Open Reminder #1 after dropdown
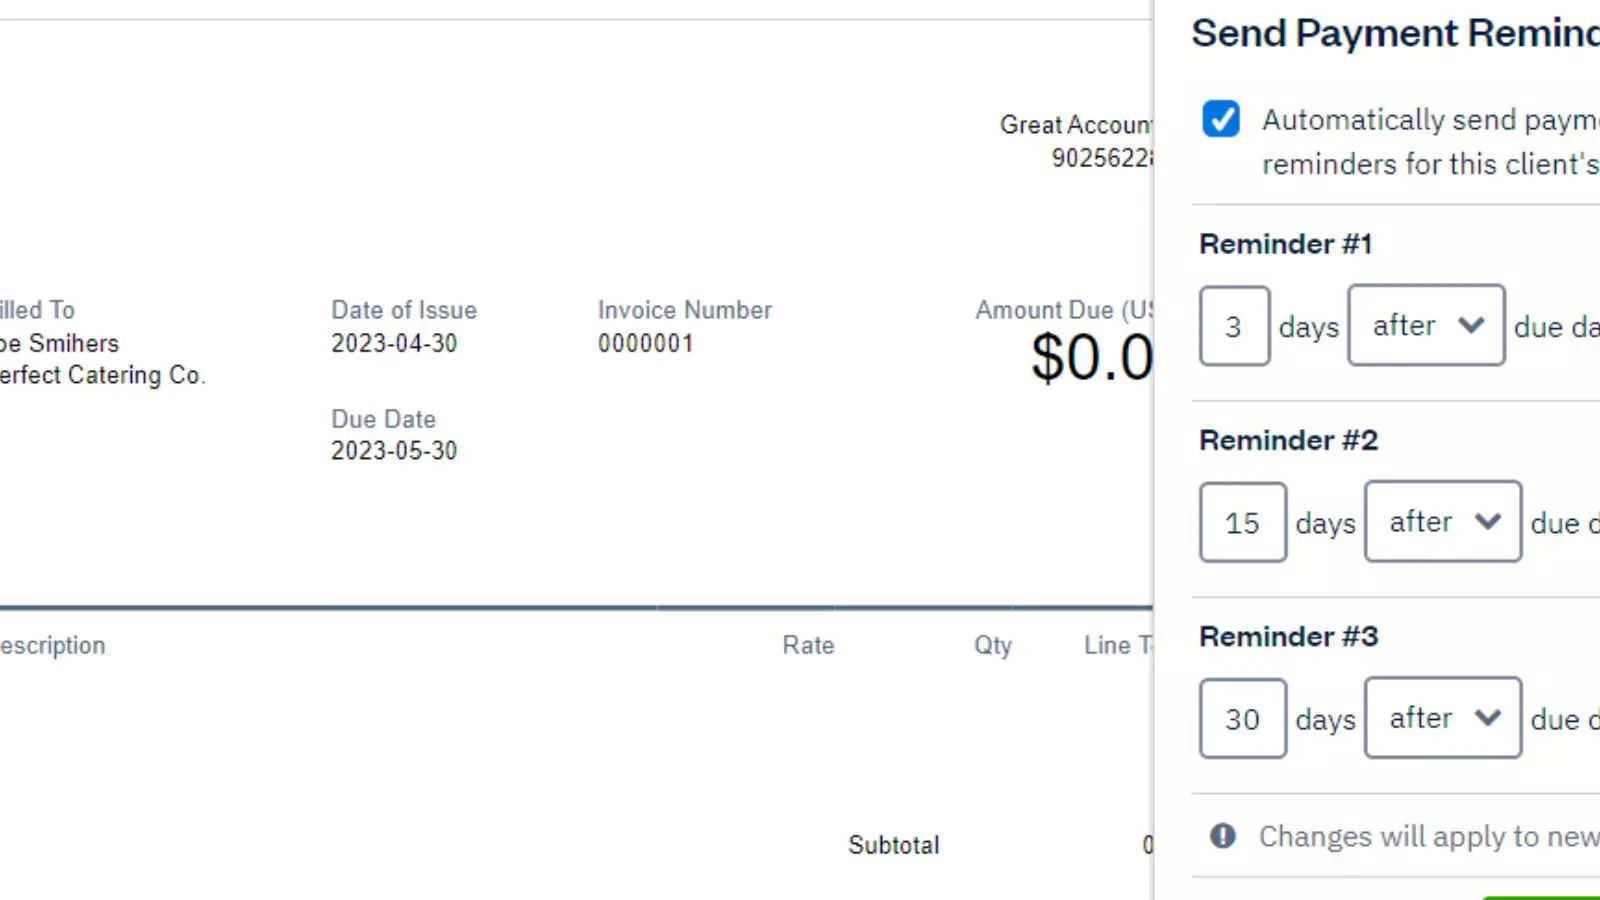 (1426, 325)
